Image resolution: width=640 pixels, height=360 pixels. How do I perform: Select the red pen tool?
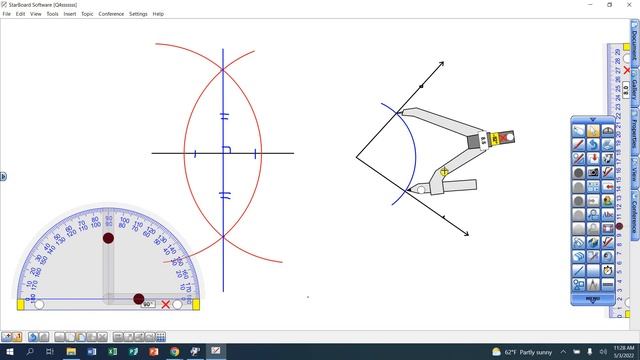click(578, 145)
